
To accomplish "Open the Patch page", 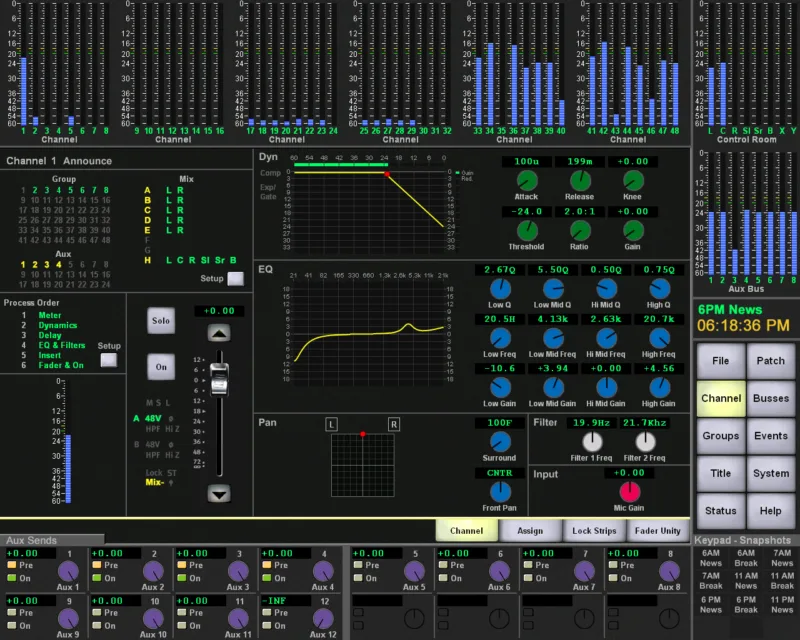I will click(771, 361).
